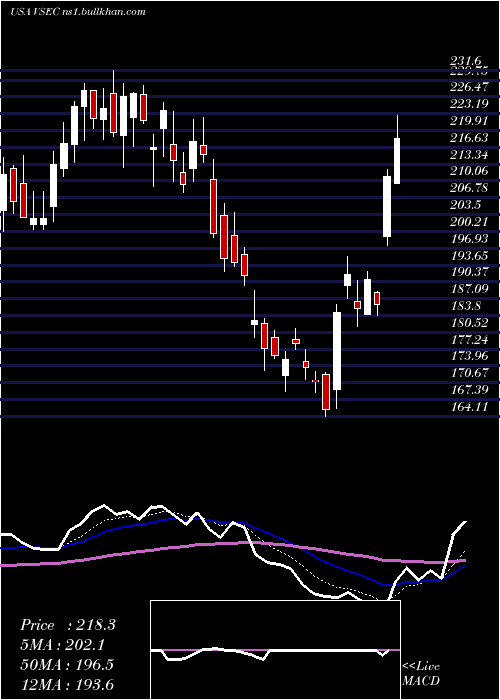Click the 'Price : 218.3' readout
The height and width of the screenshot is (700, 500).
(x=68, y=625)
